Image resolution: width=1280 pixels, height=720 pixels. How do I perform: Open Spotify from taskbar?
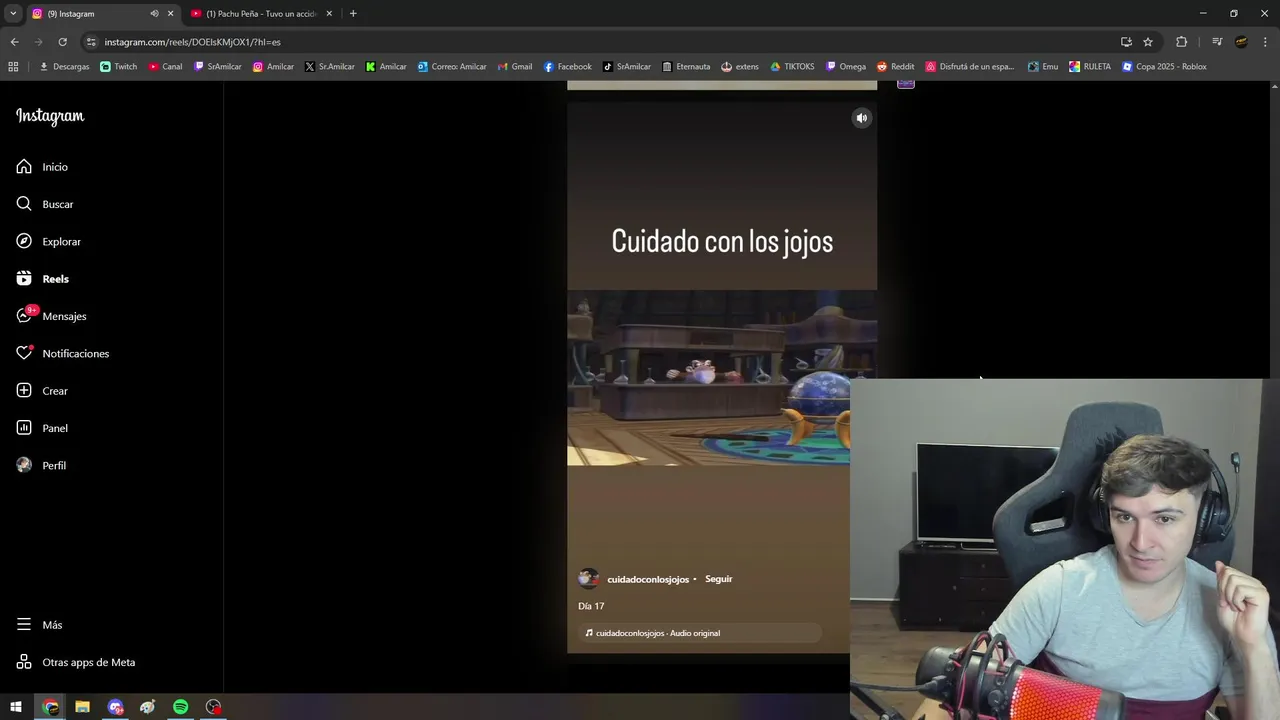coord(180,707)
